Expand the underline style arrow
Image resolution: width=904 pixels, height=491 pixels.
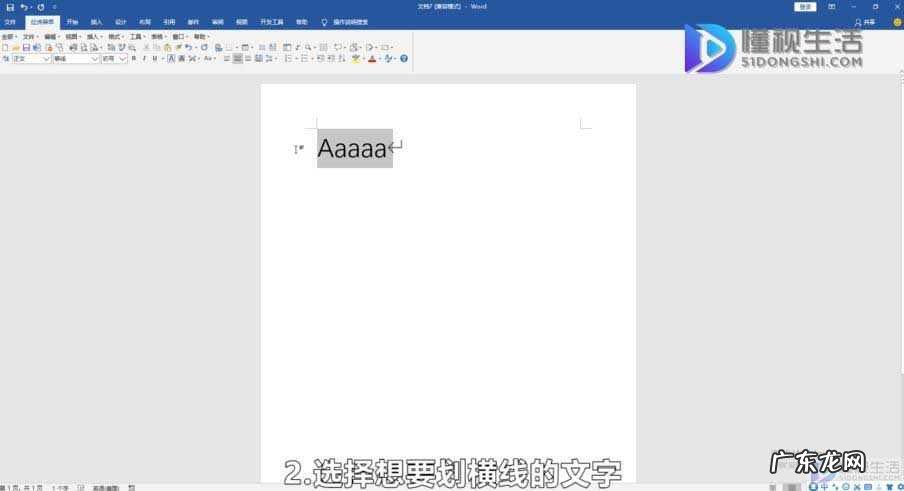pyautogui.click(x=163, y=58)
